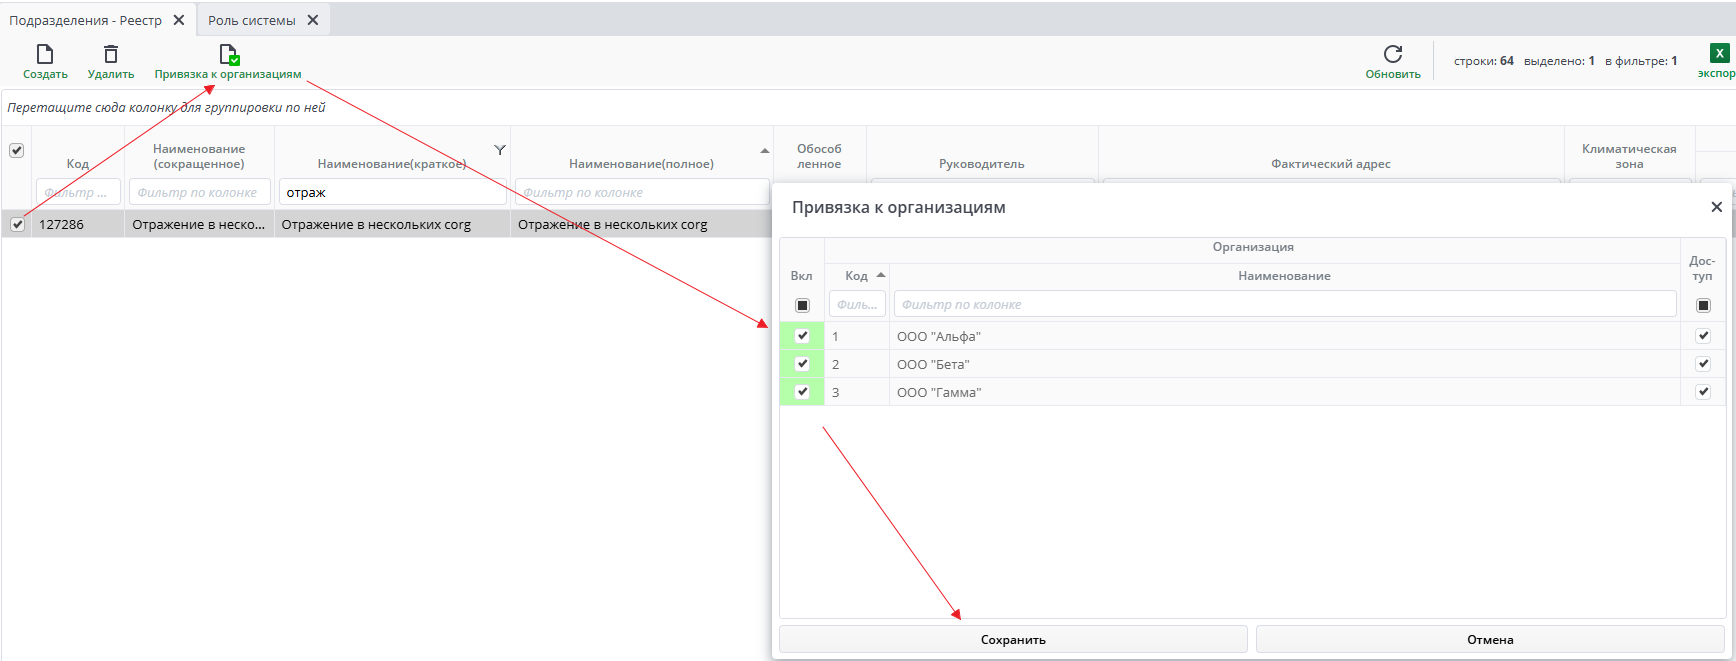
Task: Open filter icon on Наименование(краткое) column
Action: pos(500,150)
